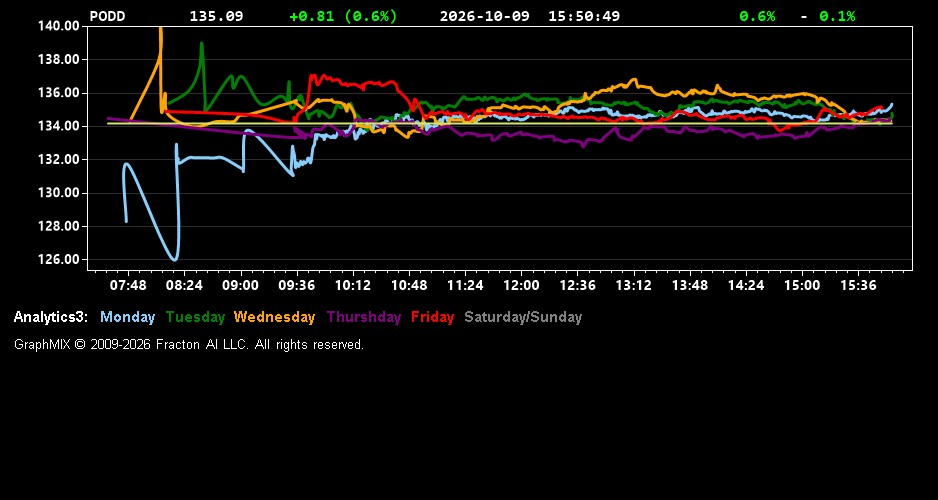Click the timestamp 15:50:49
Viewport: 938px width, 500px height.
(x=584, y=16)
